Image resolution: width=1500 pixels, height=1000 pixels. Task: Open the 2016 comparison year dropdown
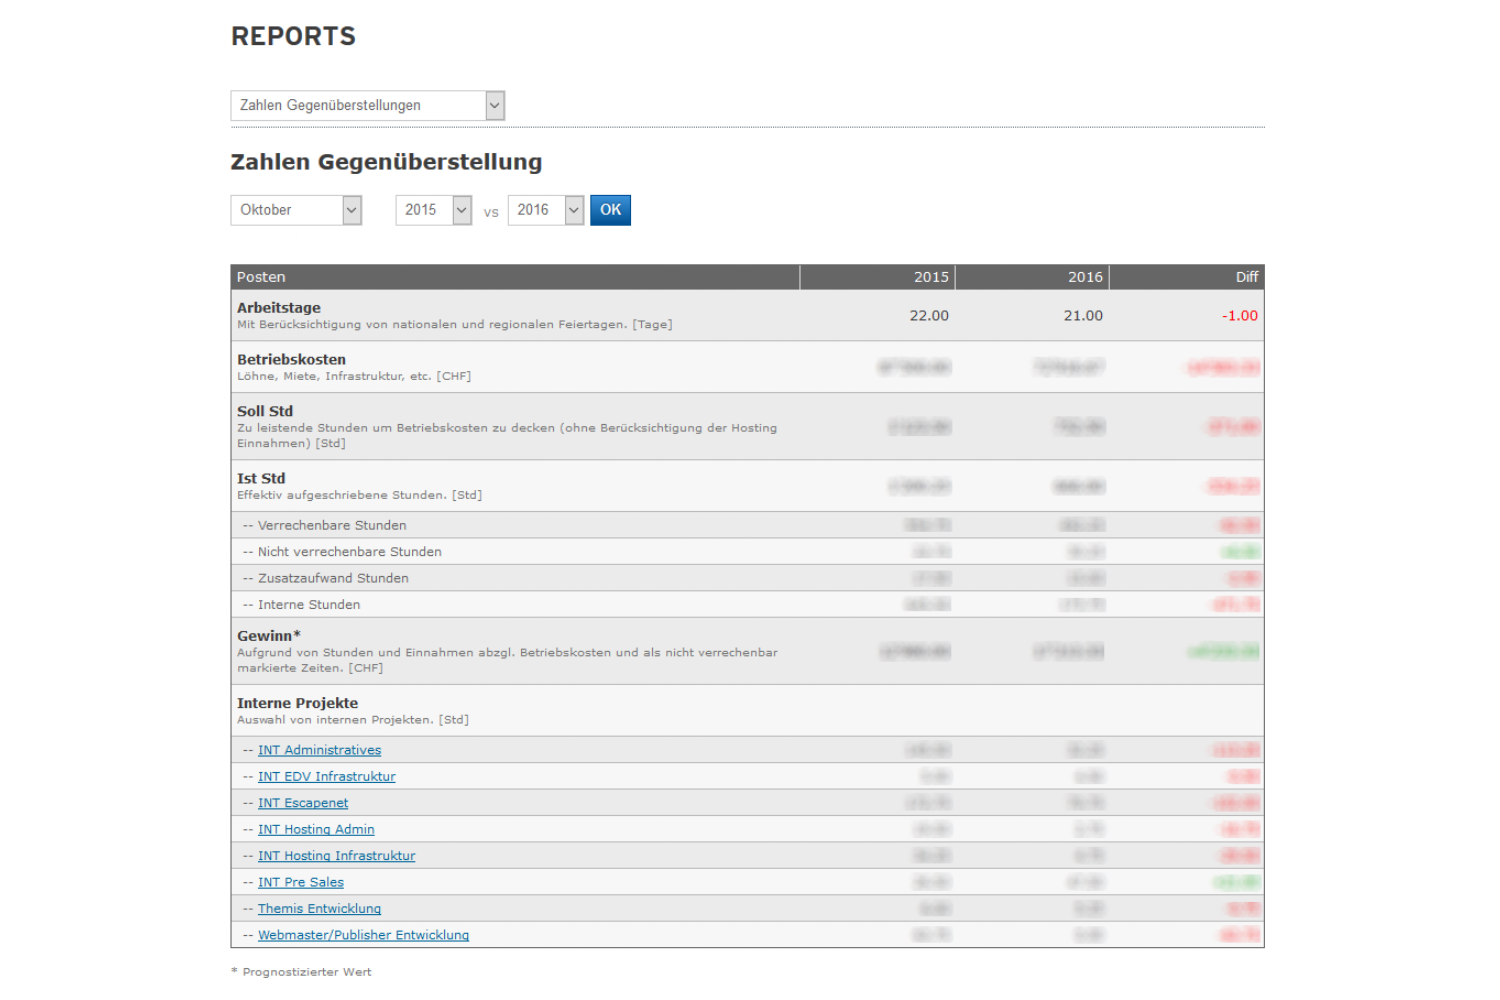[545, 210]
